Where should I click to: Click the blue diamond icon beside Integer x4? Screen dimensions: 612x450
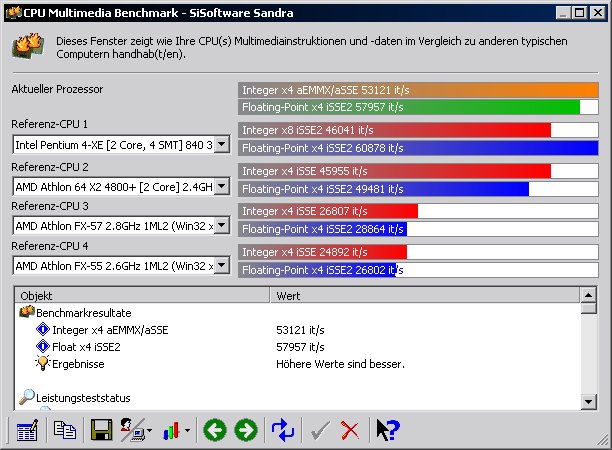pyautogui.click(x=43, y=329)
